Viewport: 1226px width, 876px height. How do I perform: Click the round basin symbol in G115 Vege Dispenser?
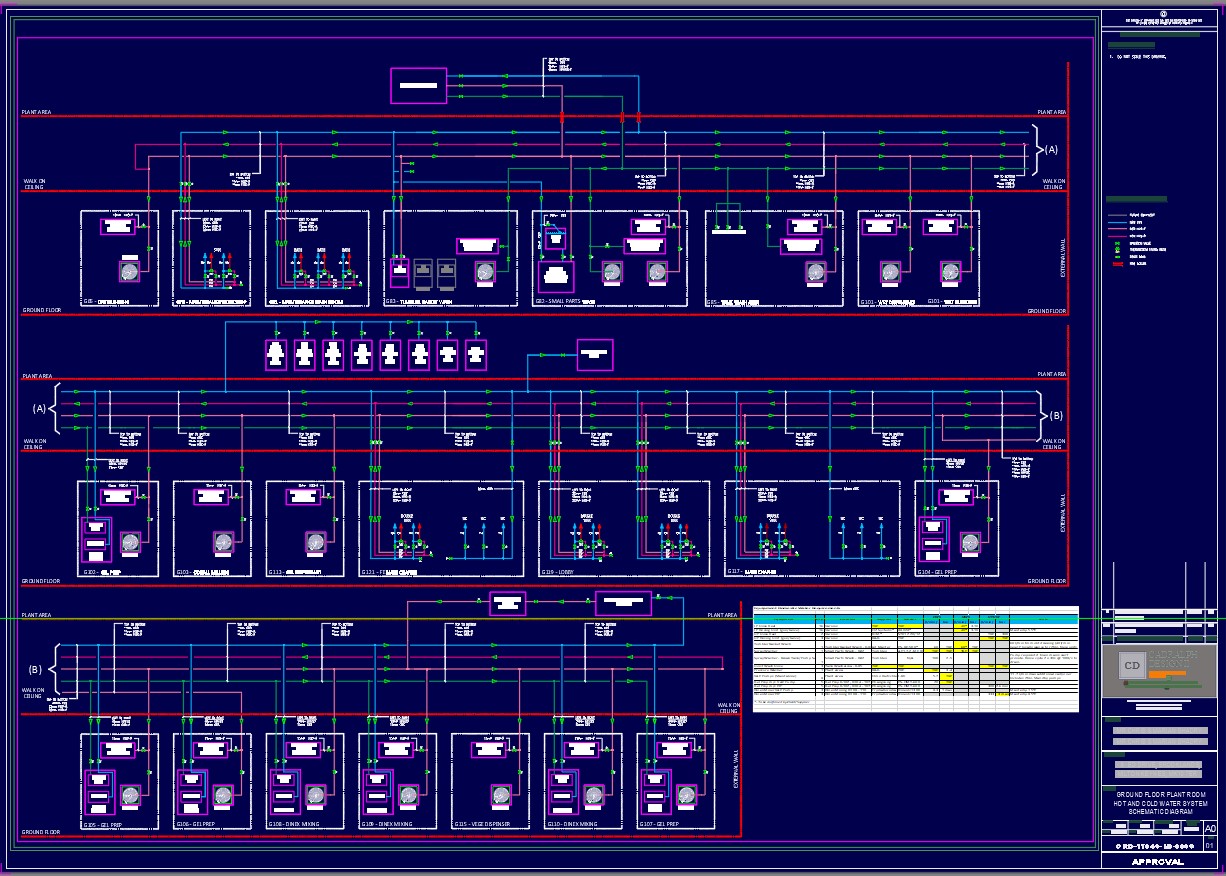coord(501,795)
